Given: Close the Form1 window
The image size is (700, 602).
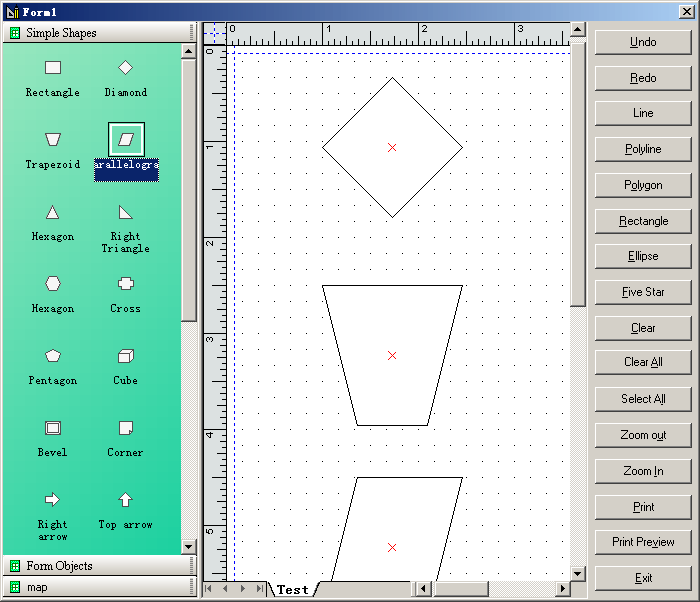Looking at the screenshot, I should click(686, 12).
